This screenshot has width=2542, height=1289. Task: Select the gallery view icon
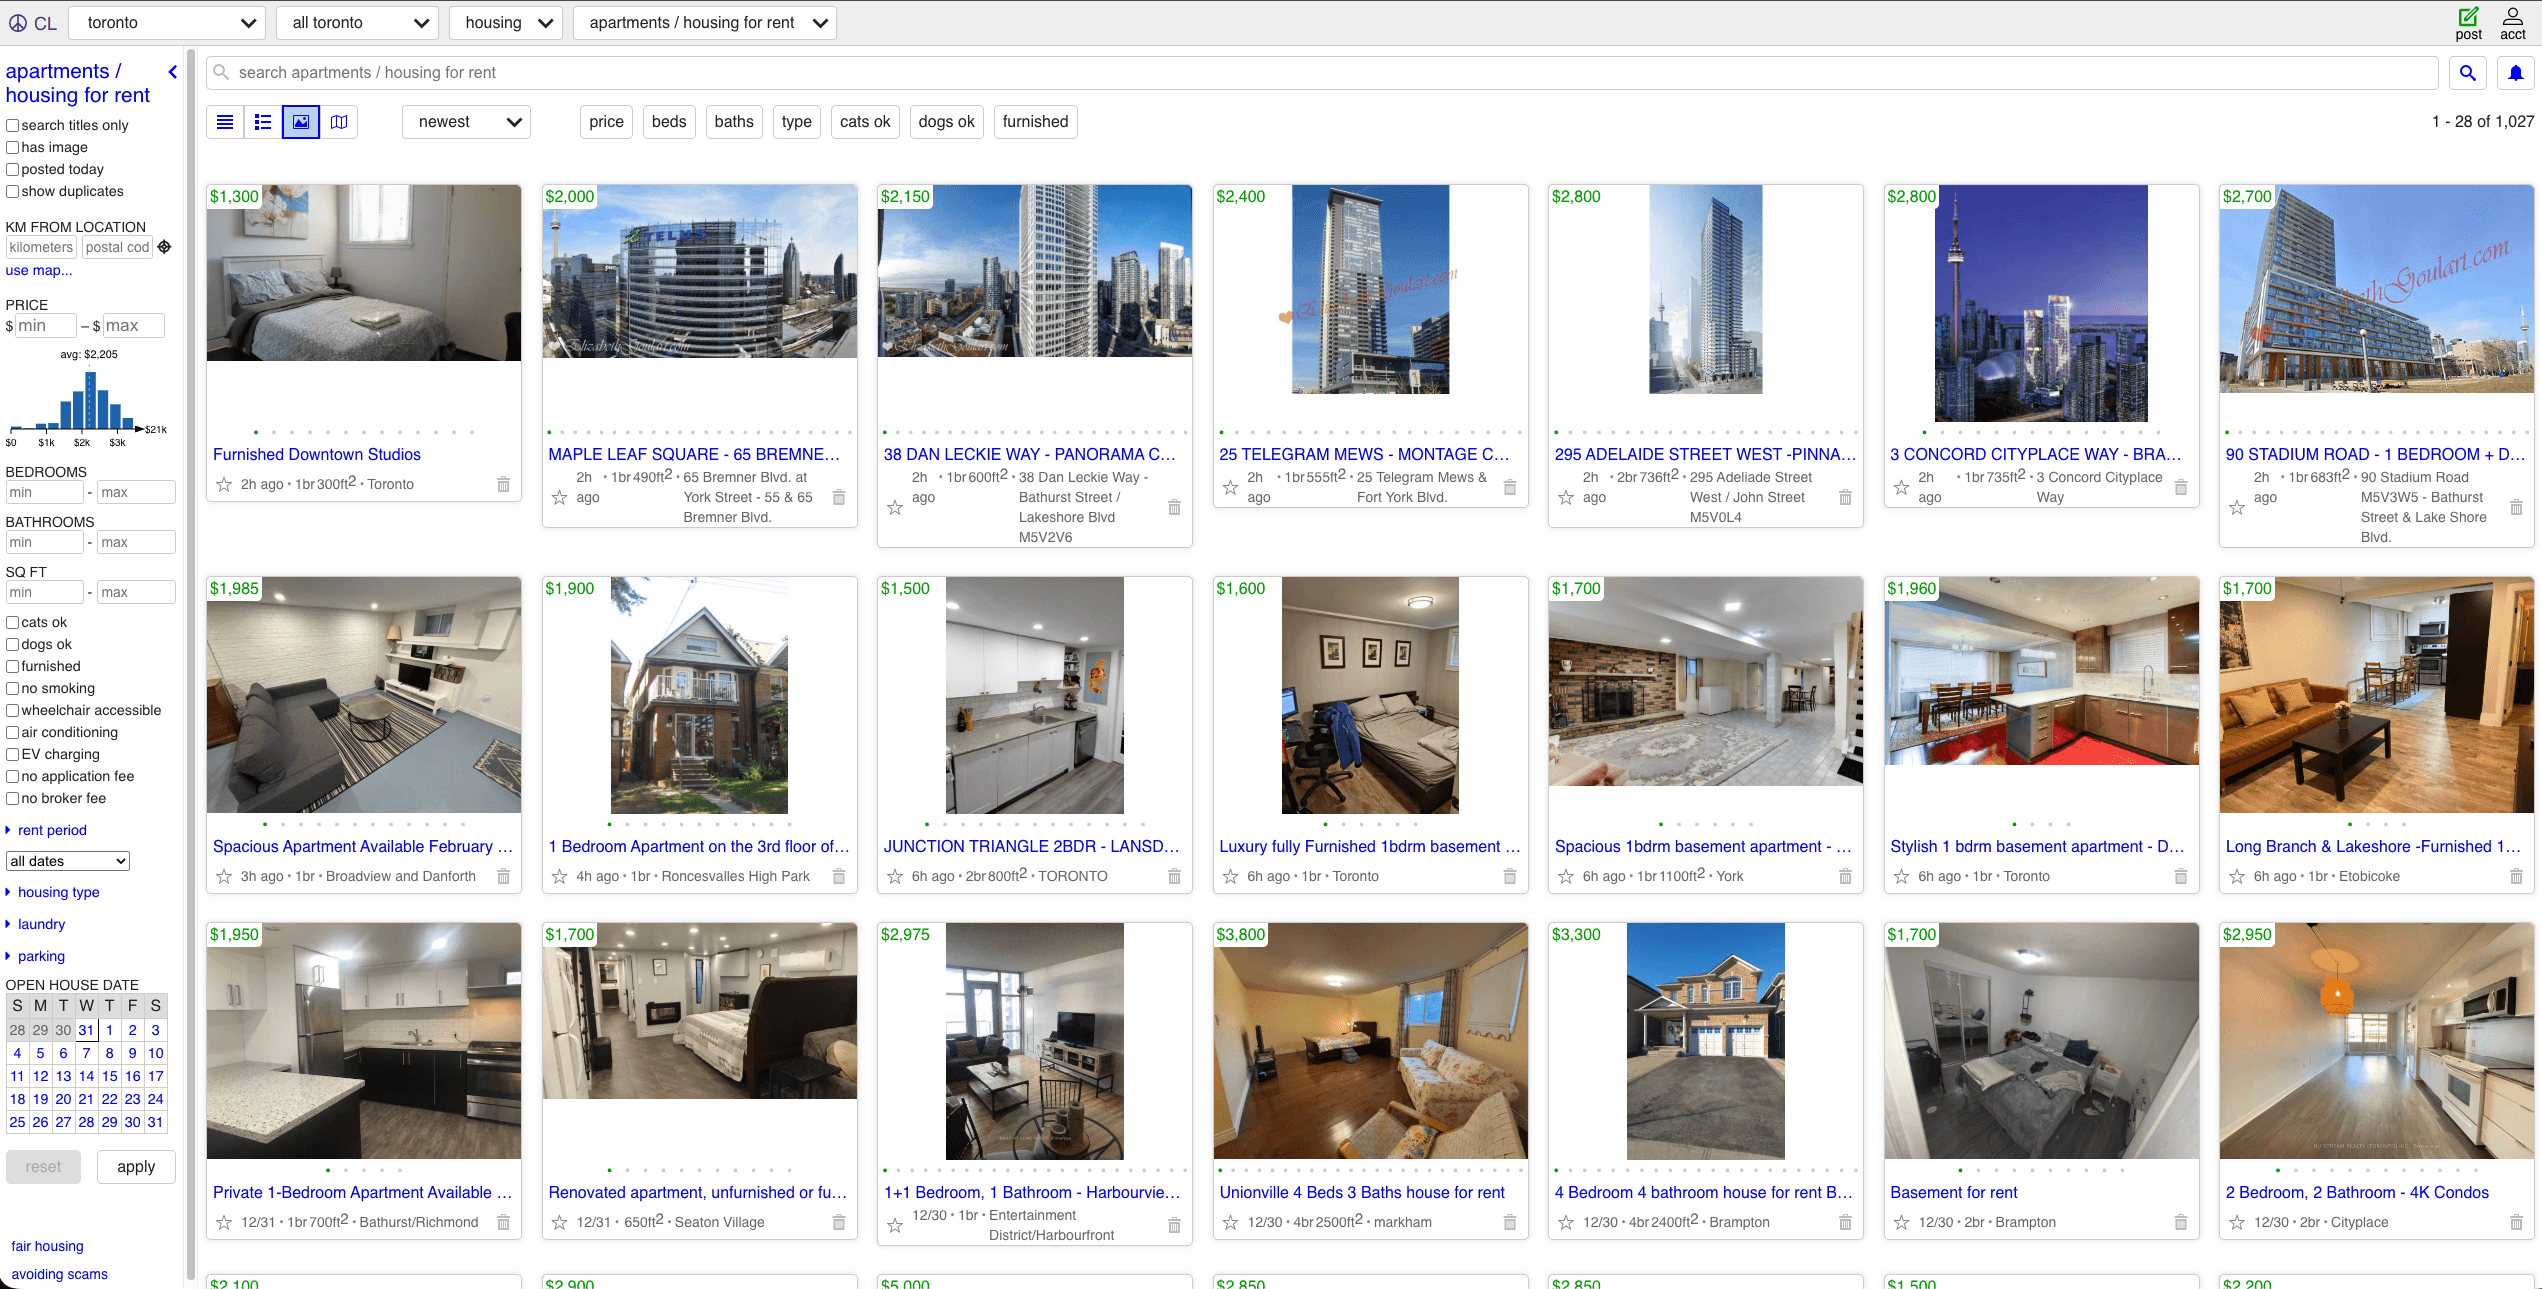pyautogui.click(x=301, y=122)
